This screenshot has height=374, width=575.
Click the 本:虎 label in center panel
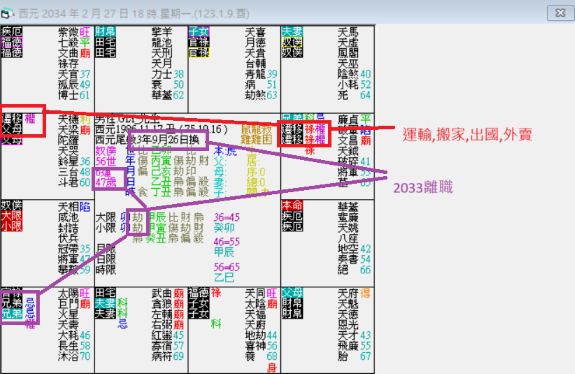225,151
